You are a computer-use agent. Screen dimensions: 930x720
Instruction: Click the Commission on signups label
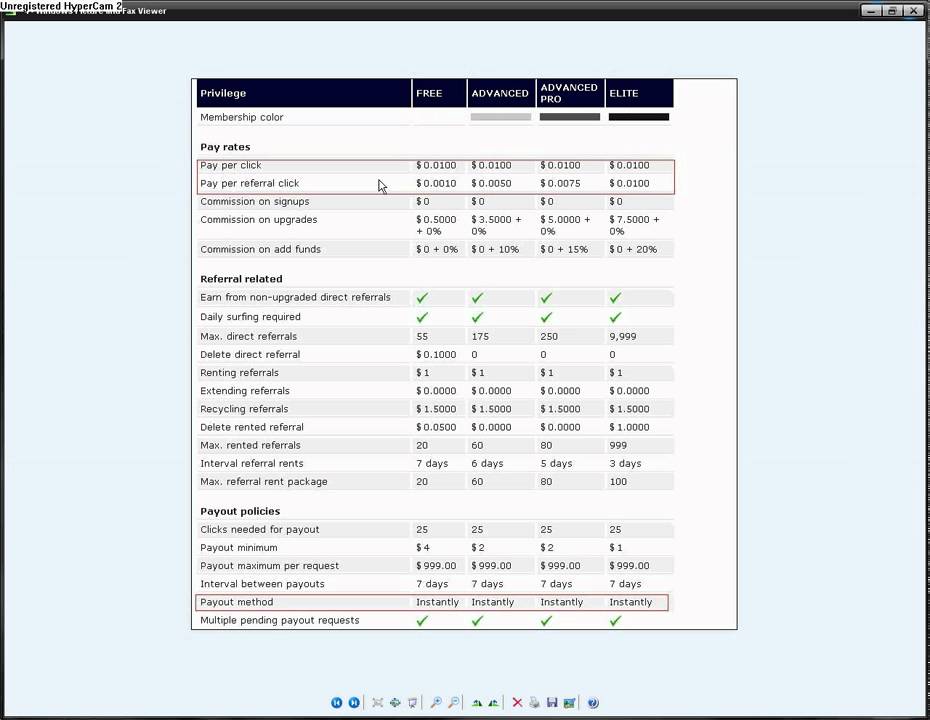pos(254,202)
